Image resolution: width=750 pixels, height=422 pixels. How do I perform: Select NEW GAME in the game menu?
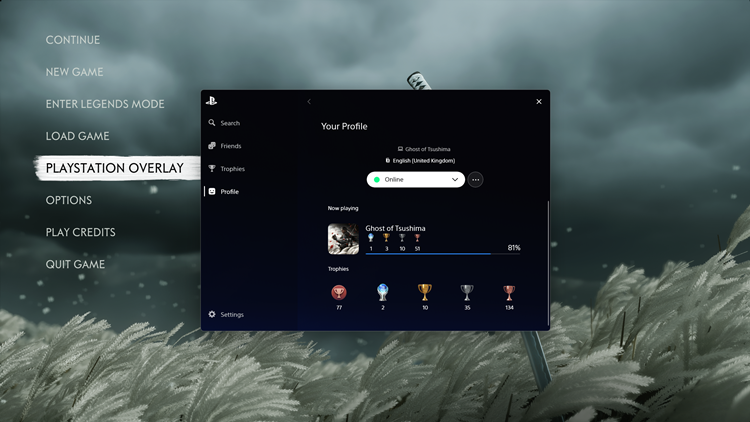(x=74, y=72)
